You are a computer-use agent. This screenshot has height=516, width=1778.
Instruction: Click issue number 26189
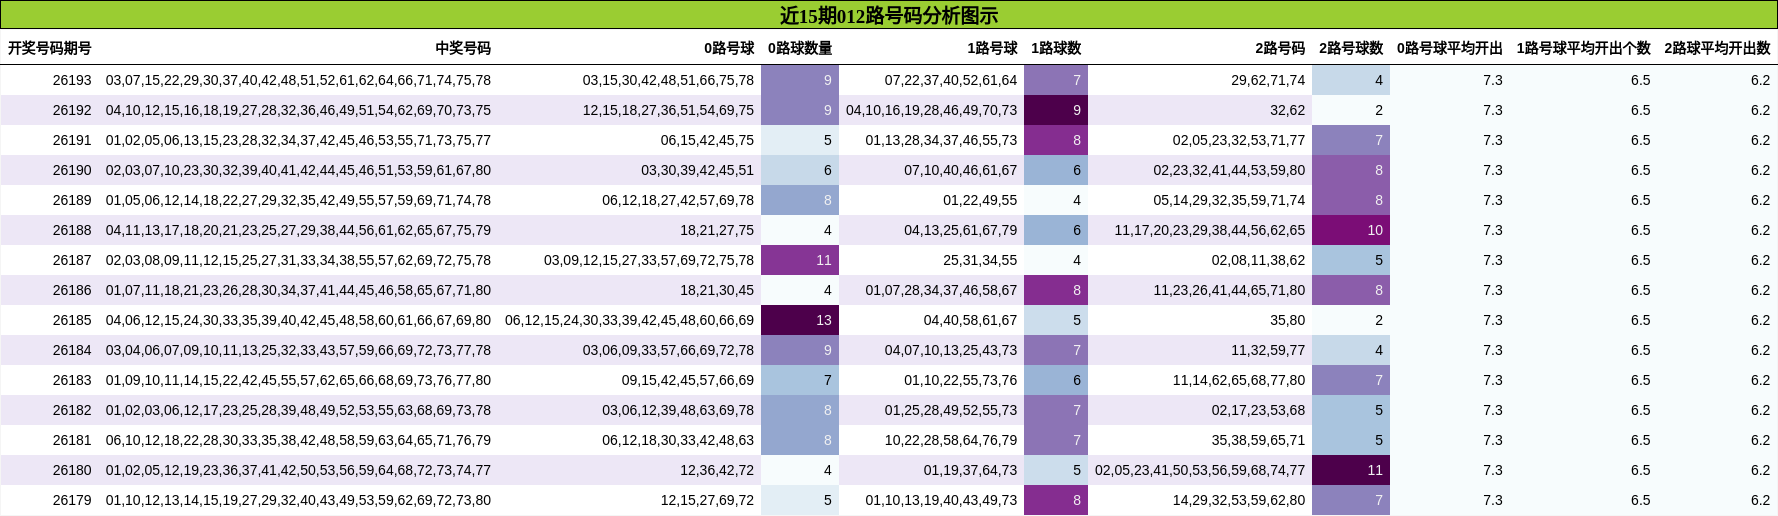point(72,200)
